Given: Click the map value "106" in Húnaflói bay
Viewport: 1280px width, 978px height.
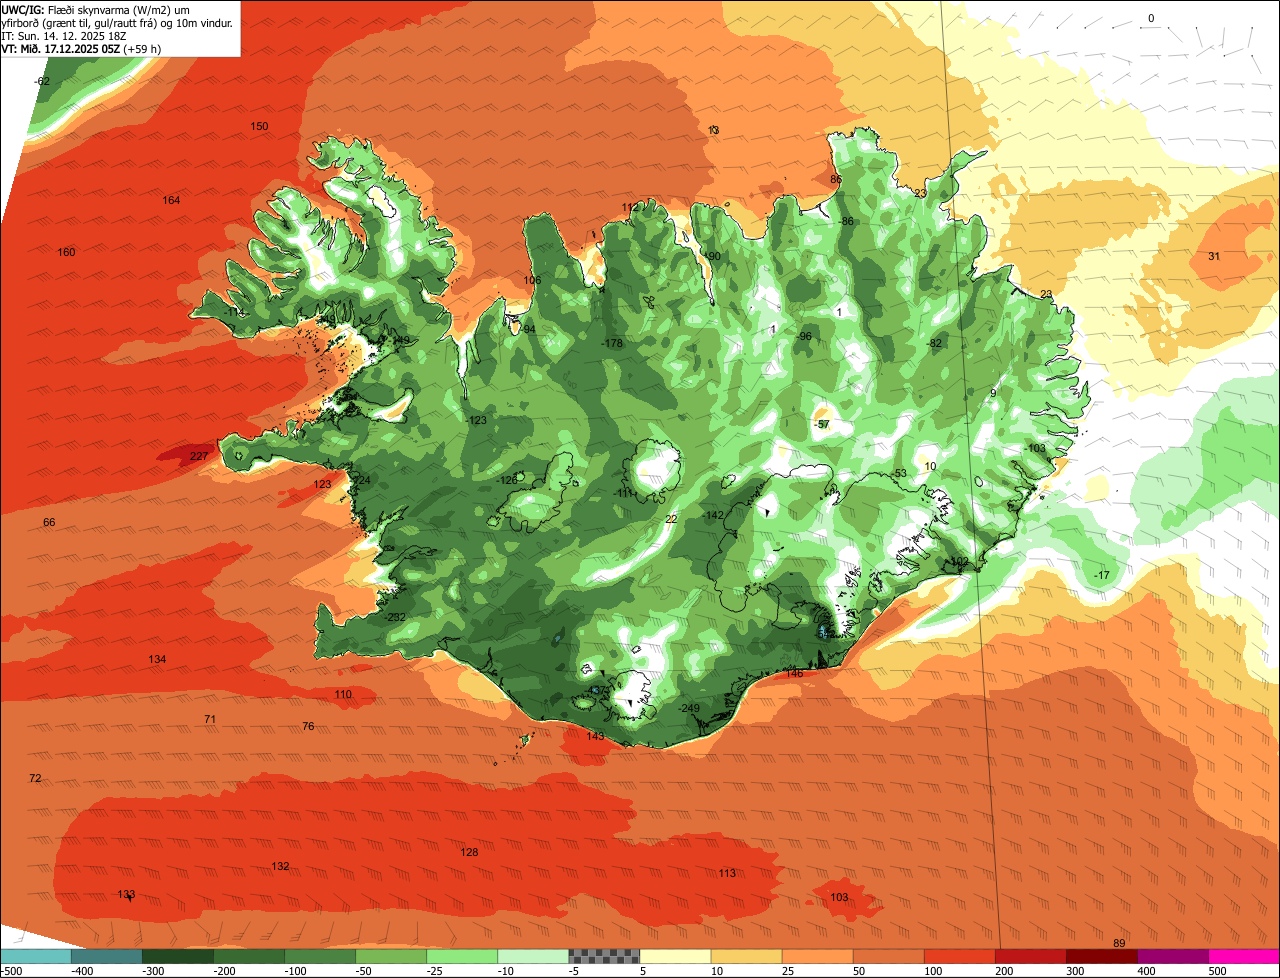Looking at the screenshot, I should tap(532, 280).
